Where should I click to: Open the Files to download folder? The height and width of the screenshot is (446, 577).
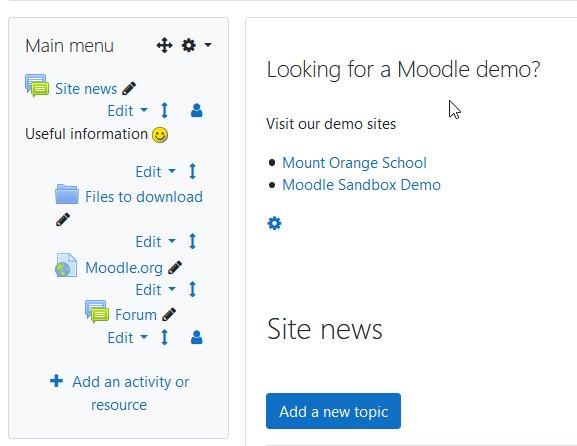click(x=144, y=197)
